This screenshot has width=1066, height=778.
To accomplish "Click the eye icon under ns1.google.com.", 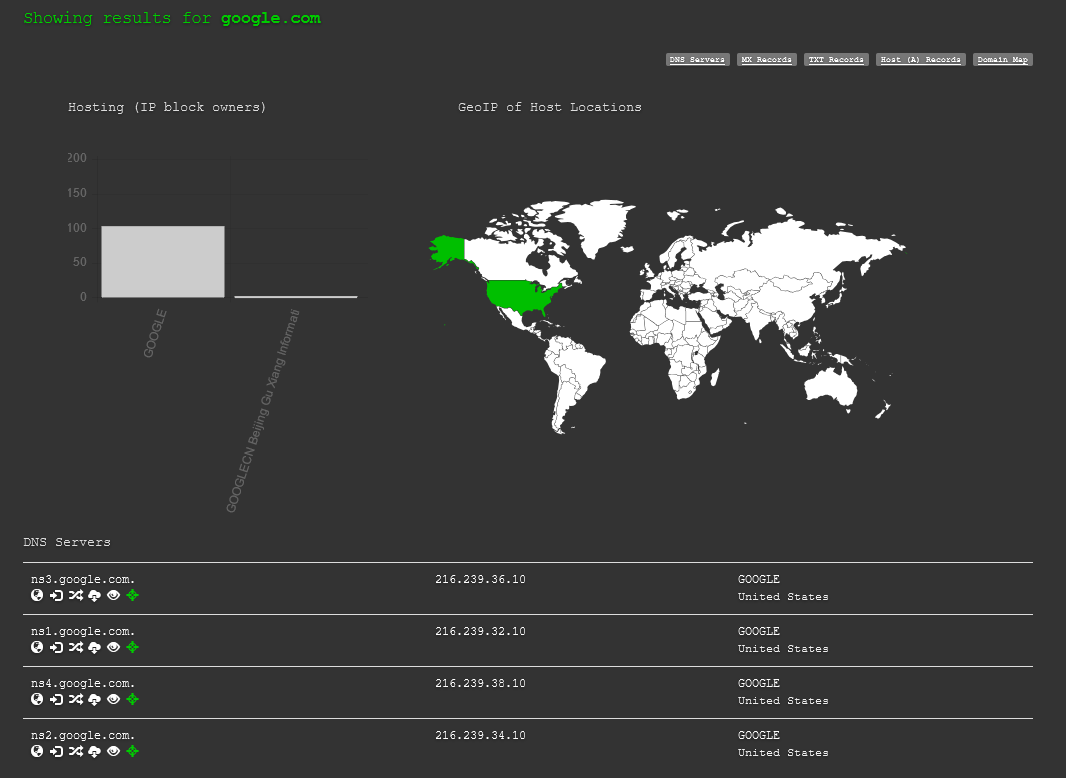I will tap(114, 647).
